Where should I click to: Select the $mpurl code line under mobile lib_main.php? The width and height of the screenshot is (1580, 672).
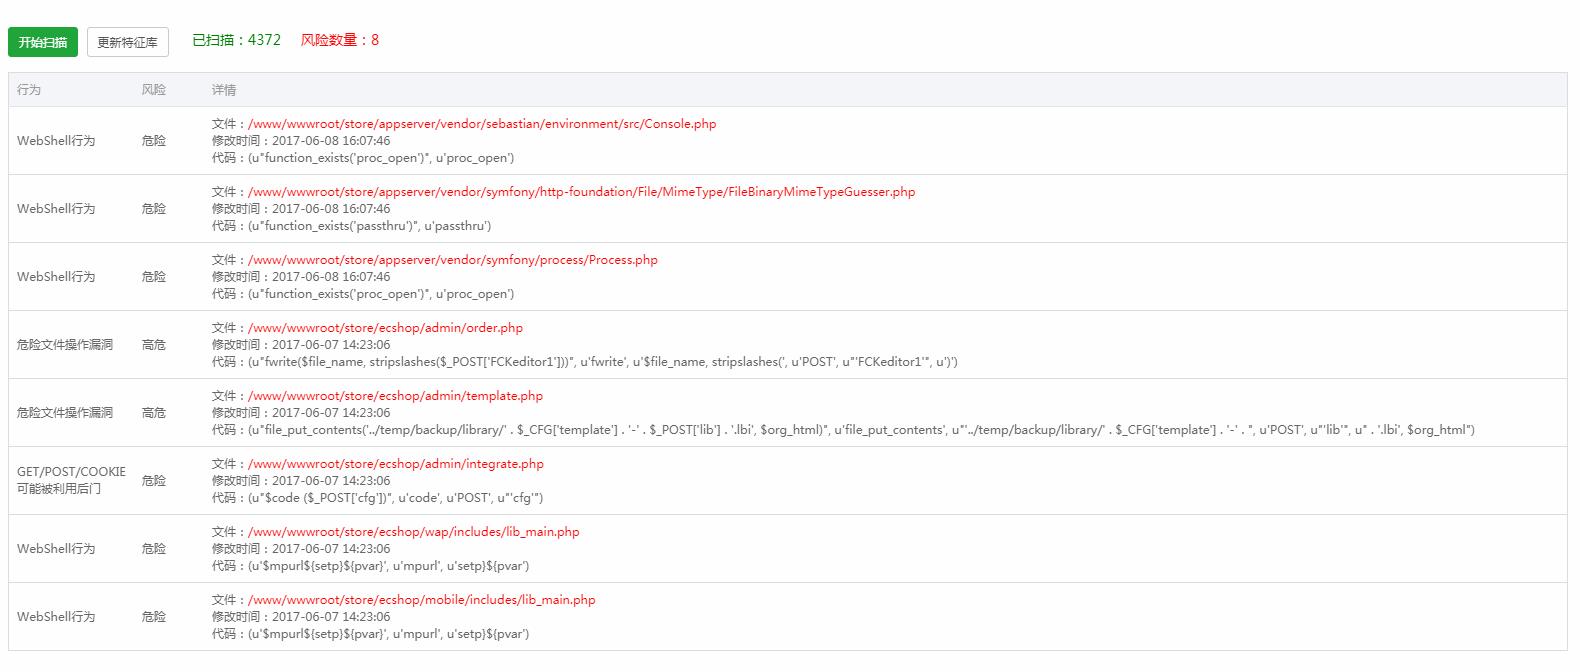coord(371,634)
